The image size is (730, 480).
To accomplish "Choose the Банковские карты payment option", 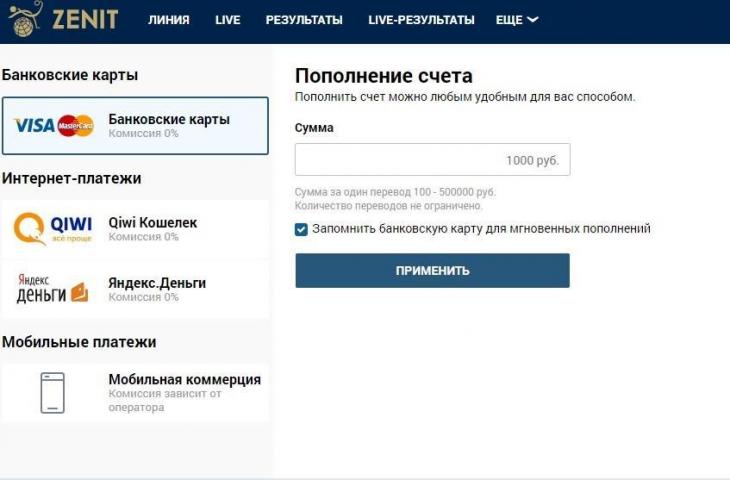I will point(169,120).
